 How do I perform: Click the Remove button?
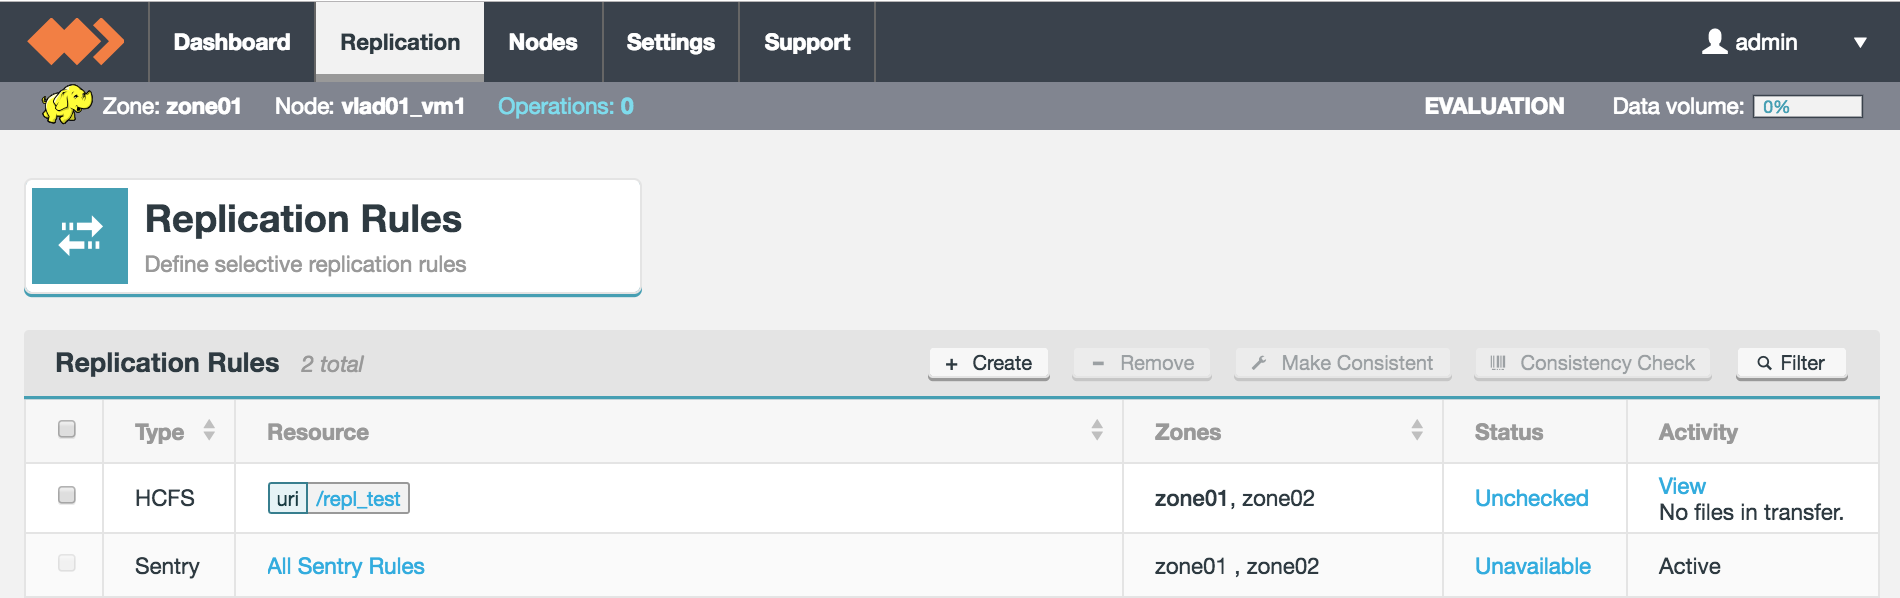pyautogui.click(x=1142, y=363)
